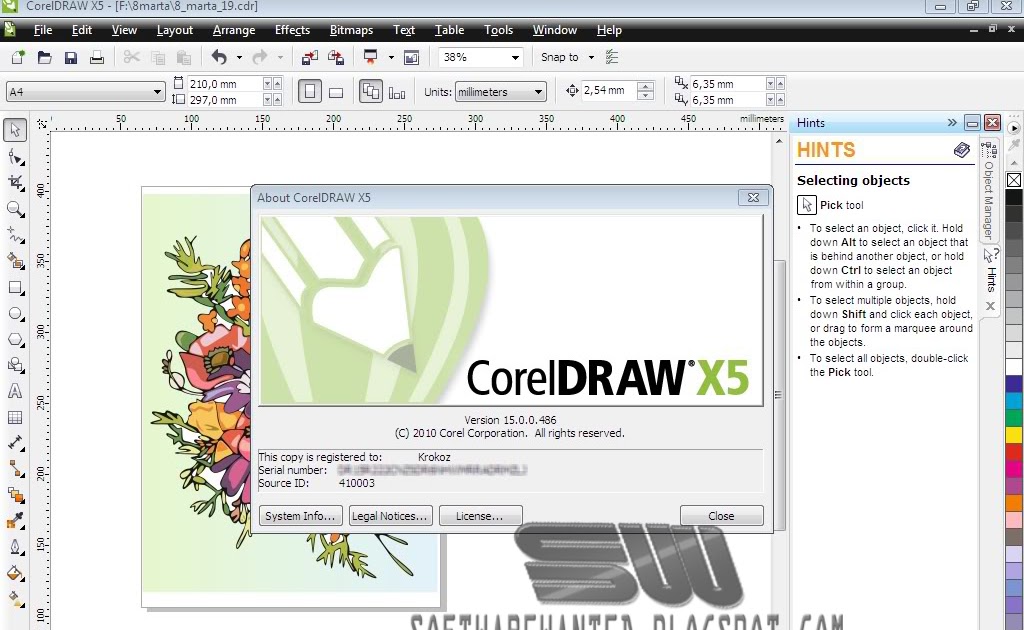Image resolution: width=1024 pixels, height=630 pixels.
Task: Click the Export icon
Action: point(336,57)
